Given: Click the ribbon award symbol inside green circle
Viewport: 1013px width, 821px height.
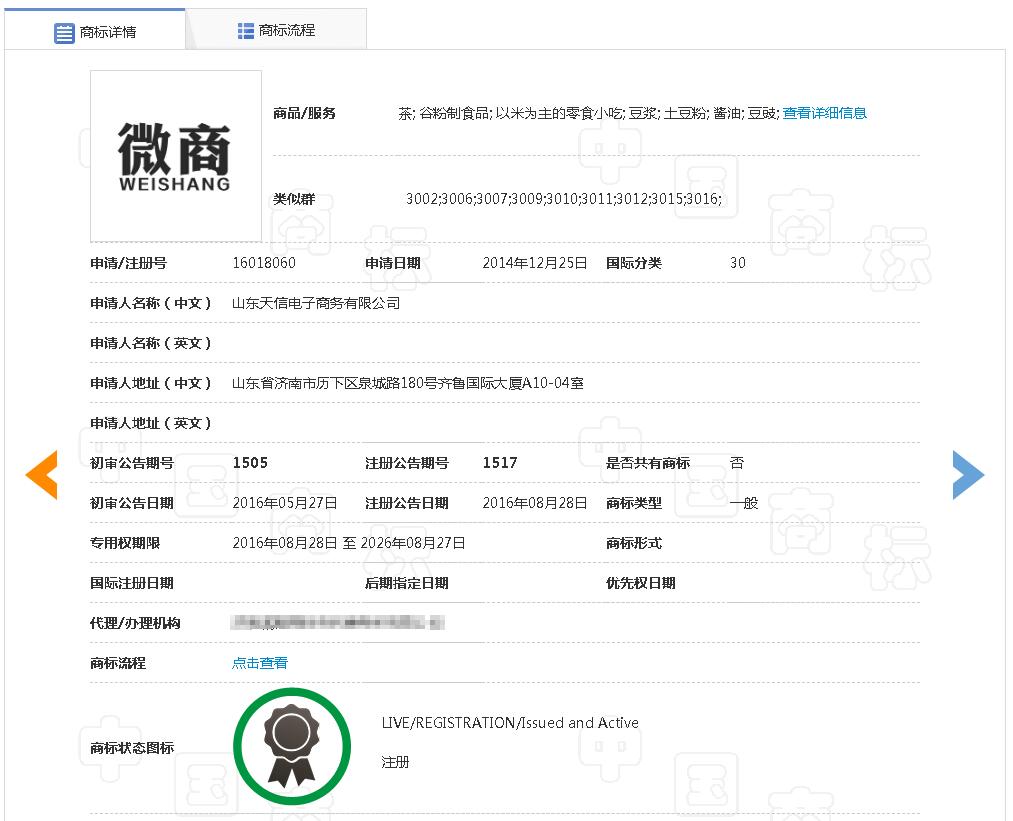Looking at the screenshot, I should 291,744.
